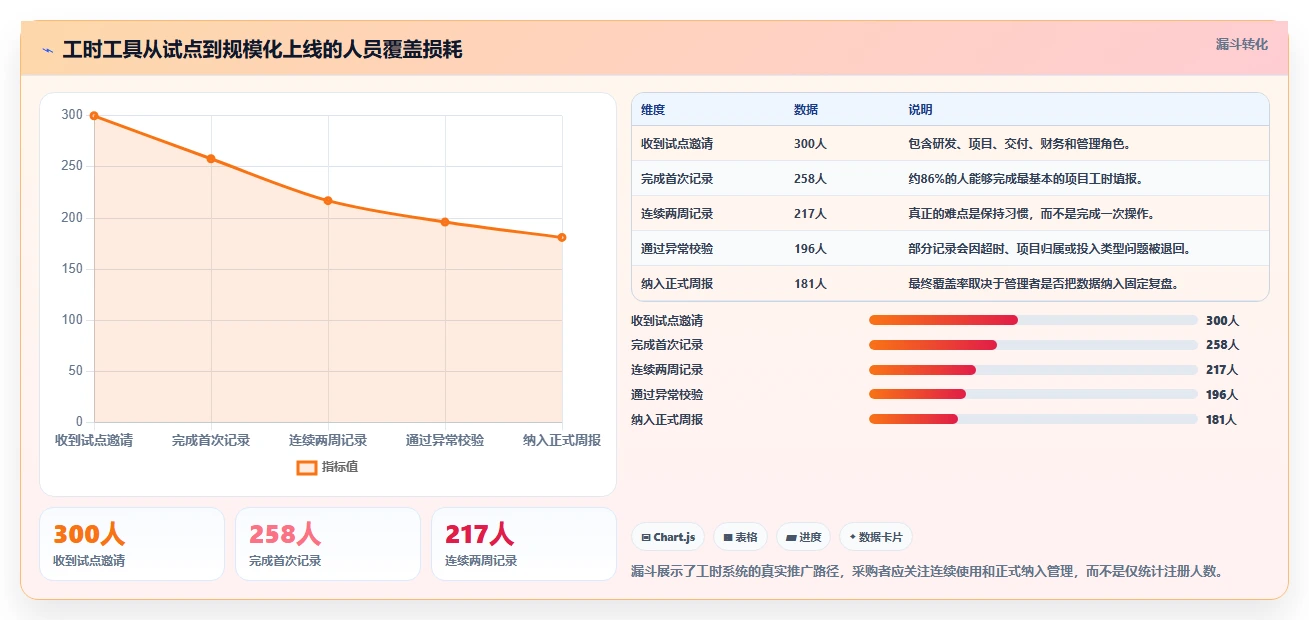1309x620 pixels.
Task: Click table cell 181人 in the 数据 column
Action: 810,284
